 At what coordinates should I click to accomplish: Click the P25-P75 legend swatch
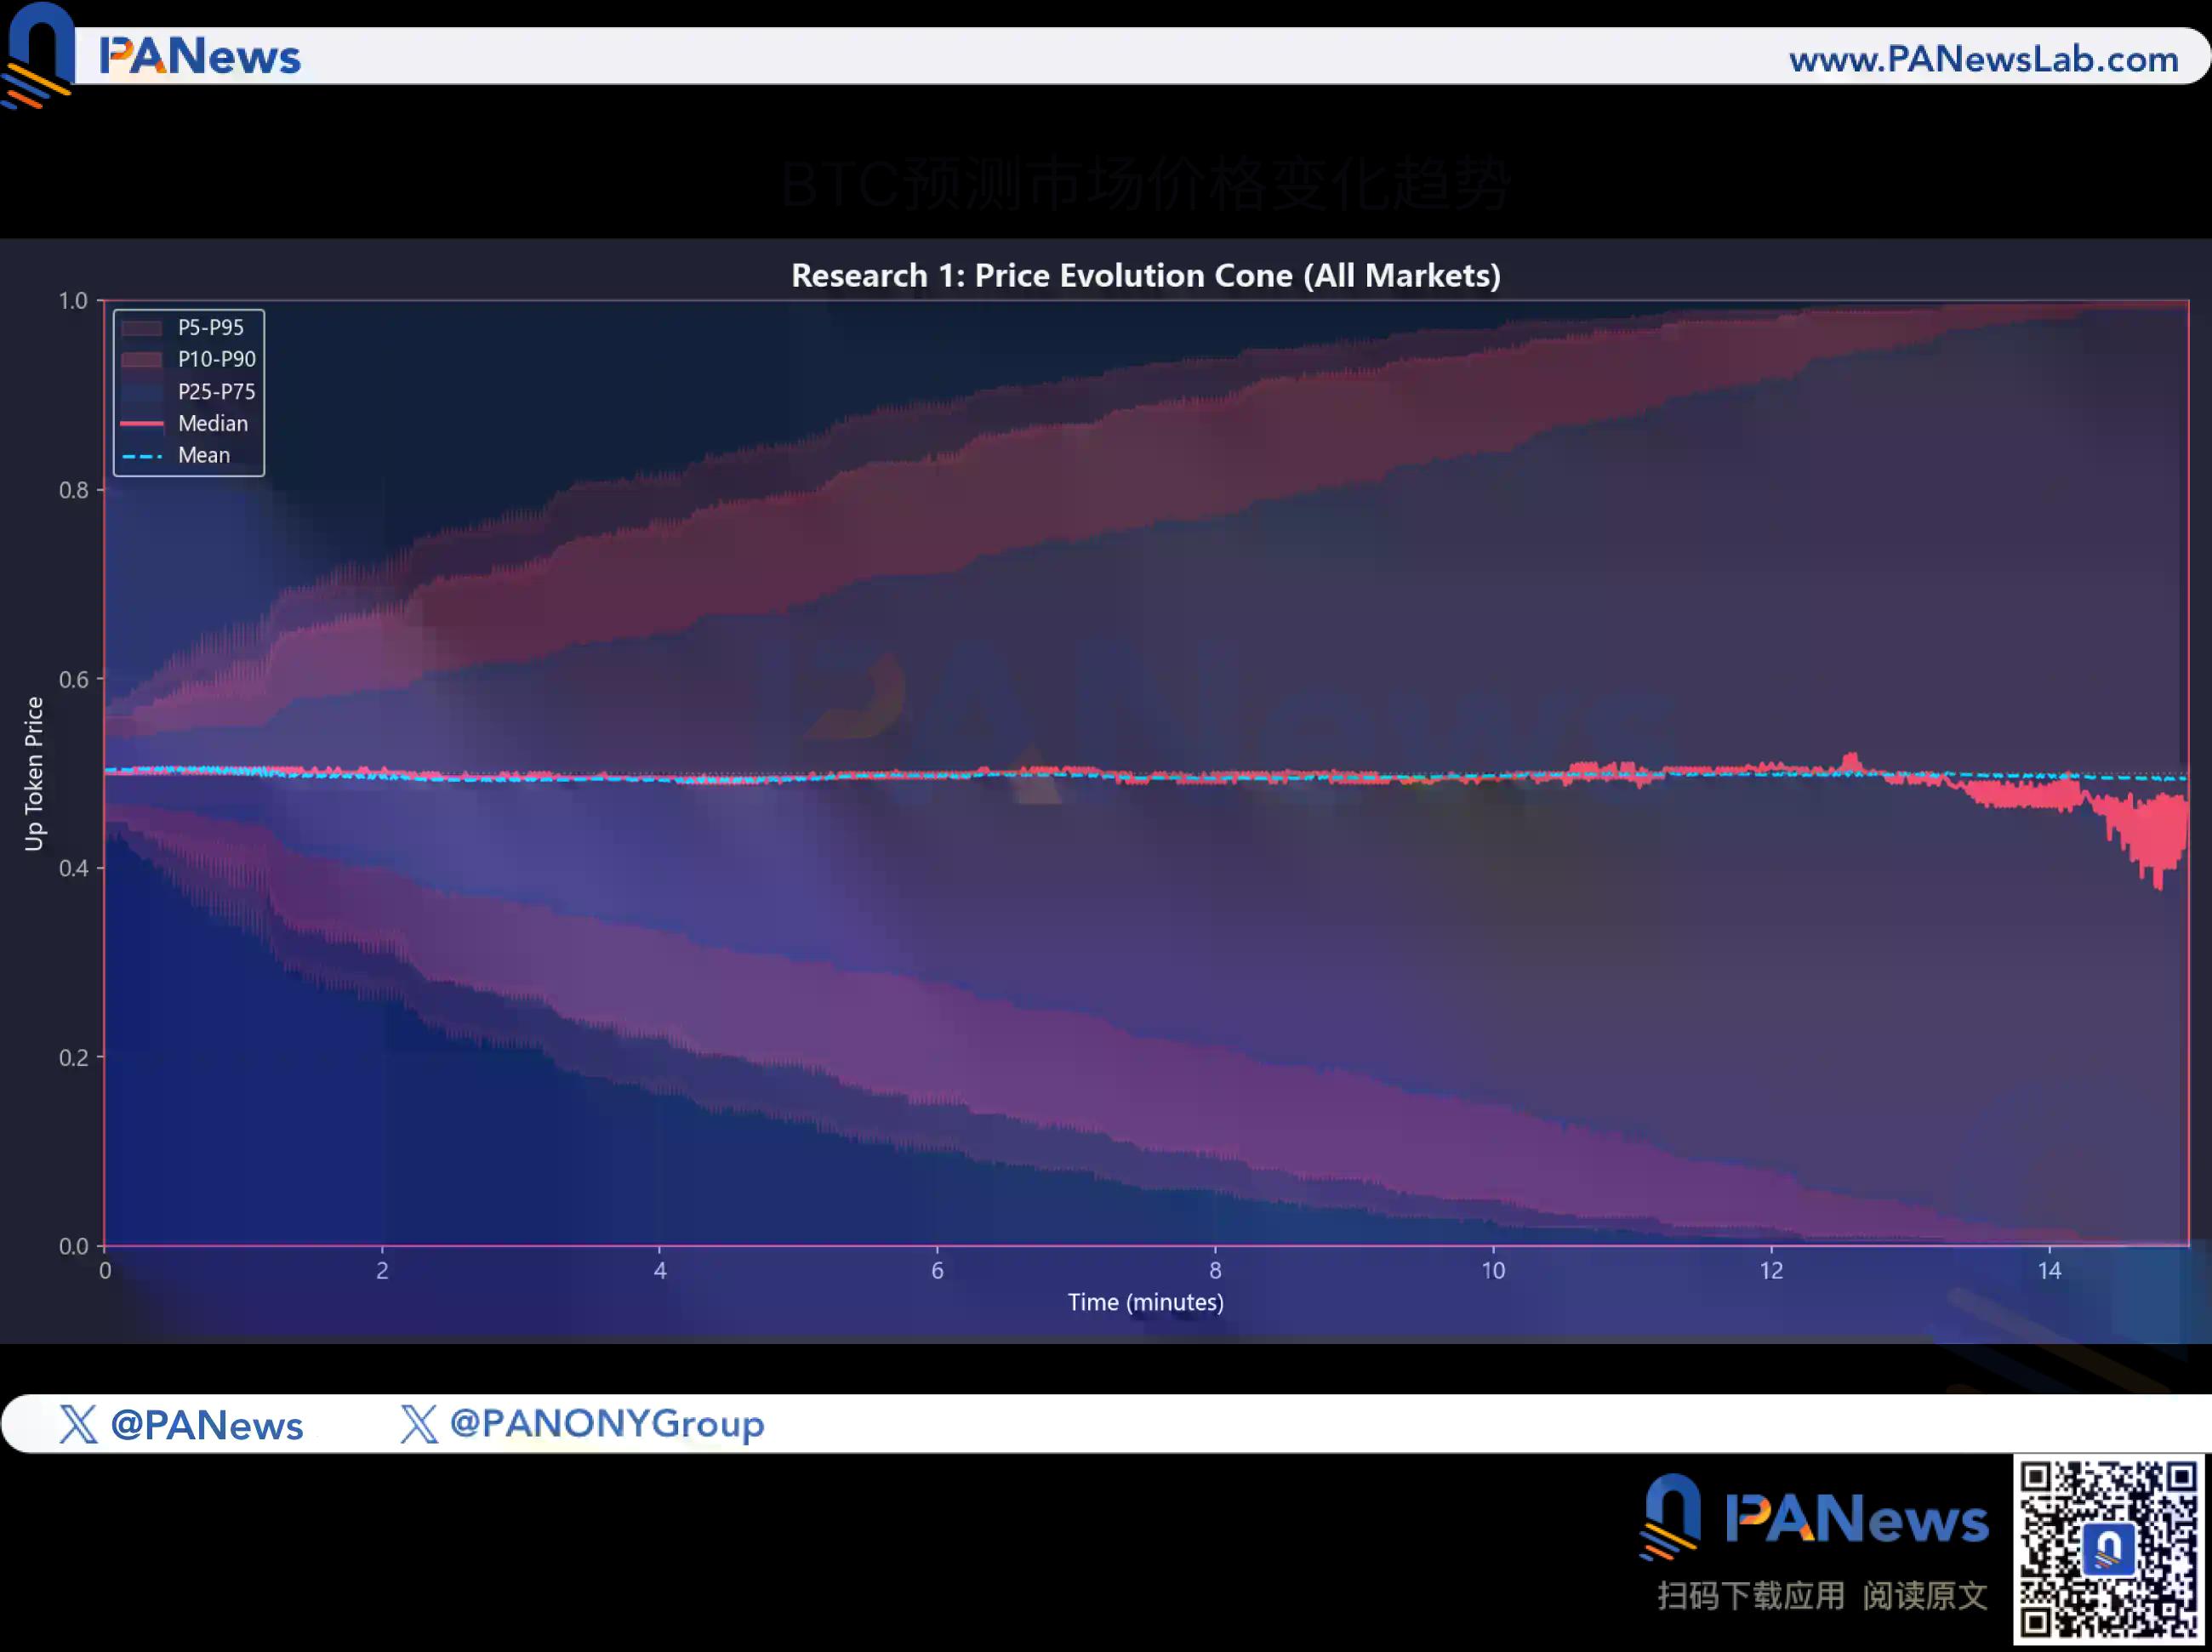[141, 392]
